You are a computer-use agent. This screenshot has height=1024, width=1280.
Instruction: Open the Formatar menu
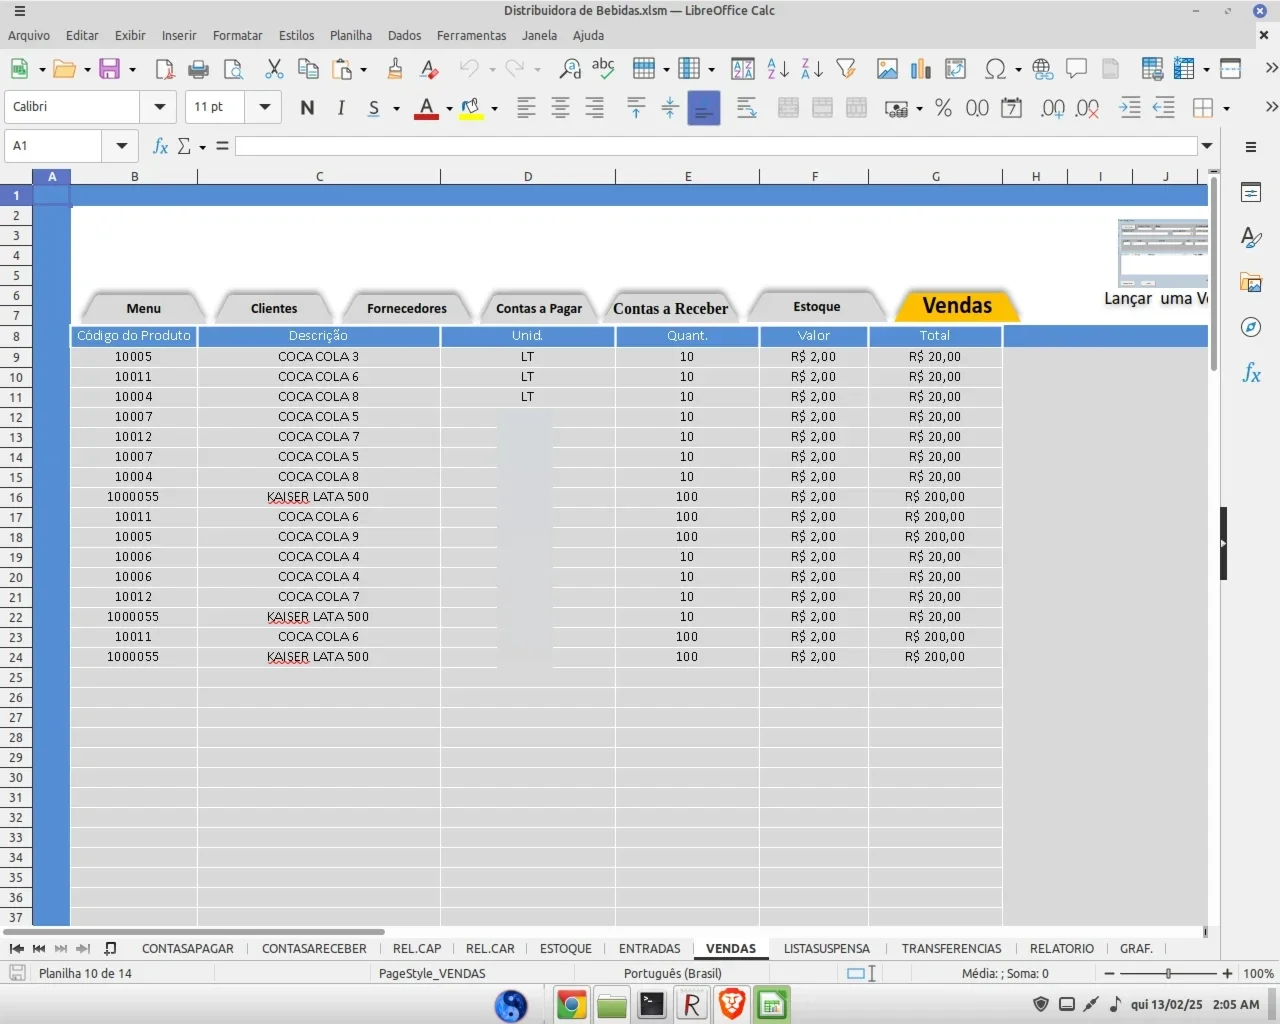(x=237, y=35)
